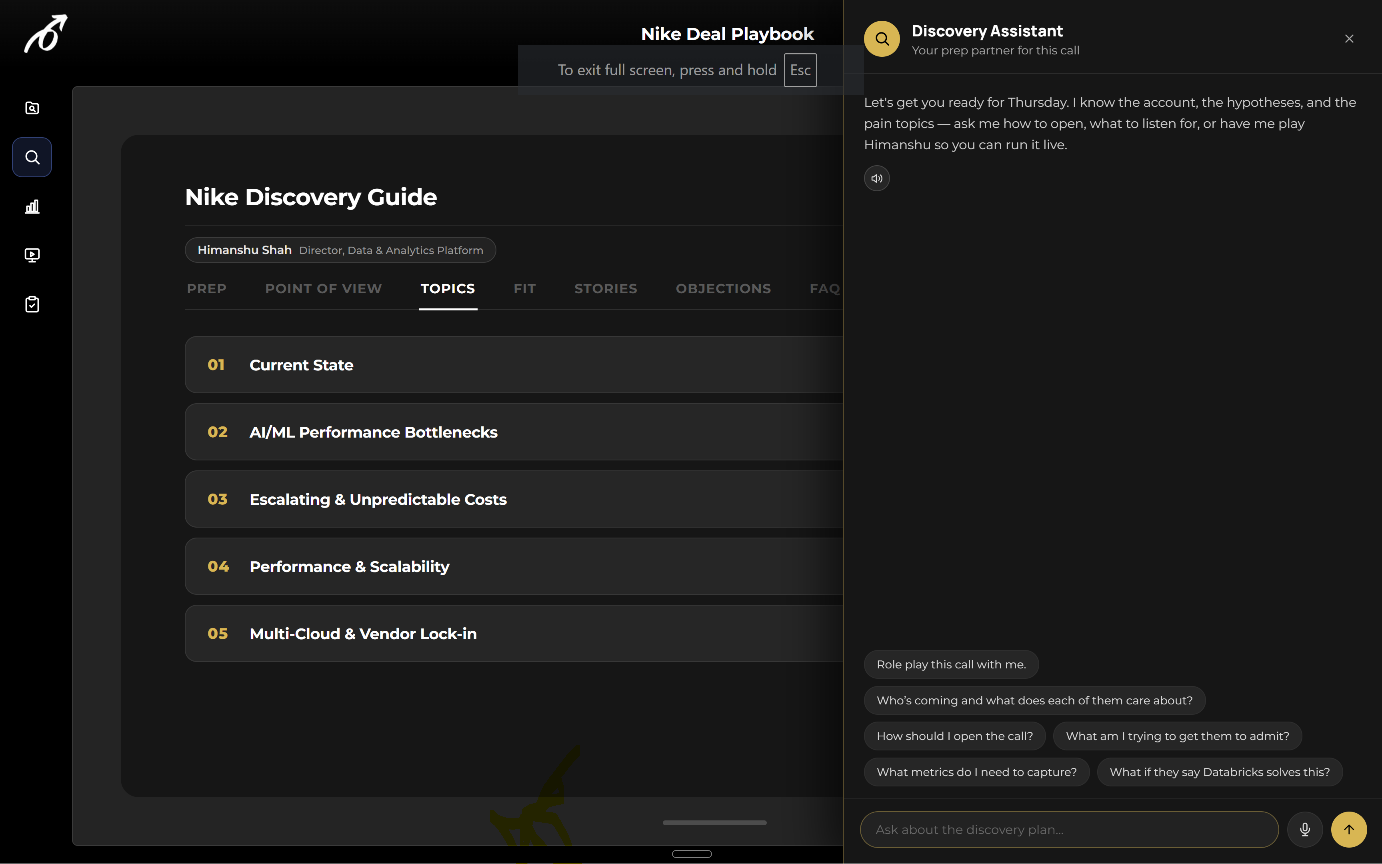Switch to the FIT tab
Screen dimensions: 1382x864
tap(525, 288)
